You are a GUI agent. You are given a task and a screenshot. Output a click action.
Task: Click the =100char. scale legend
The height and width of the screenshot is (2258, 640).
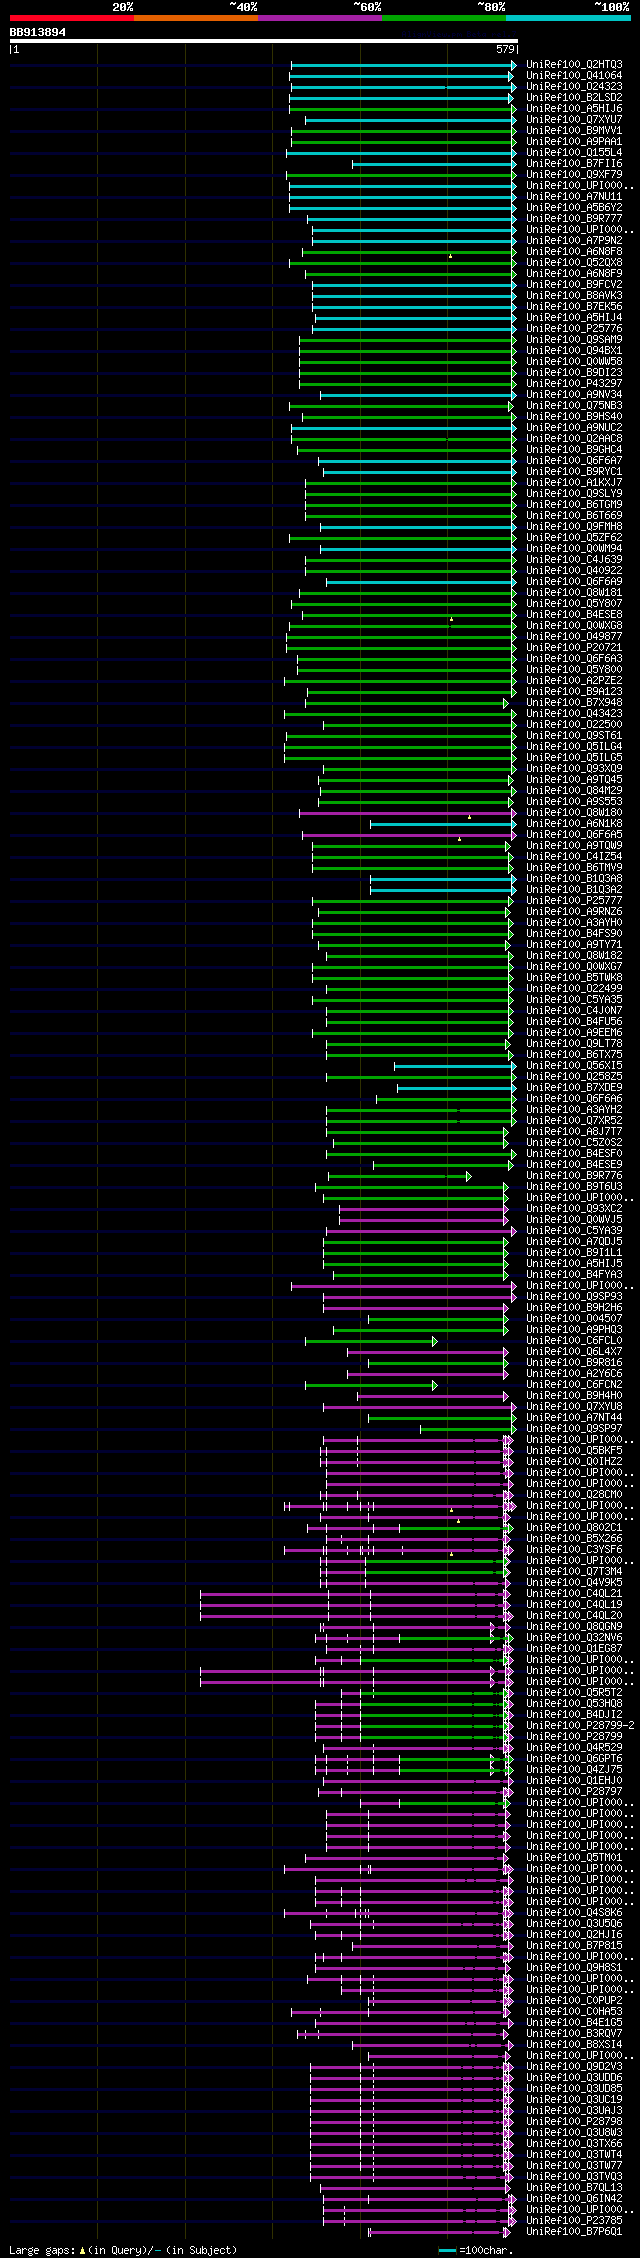point(476,2250)
